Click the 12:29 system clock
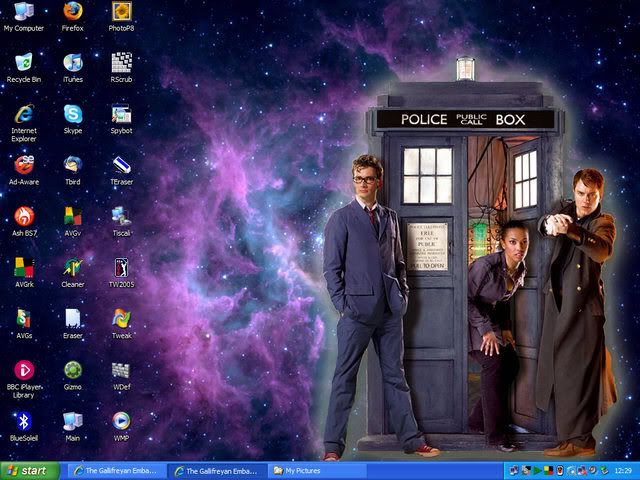 click(x=623, y=471)
